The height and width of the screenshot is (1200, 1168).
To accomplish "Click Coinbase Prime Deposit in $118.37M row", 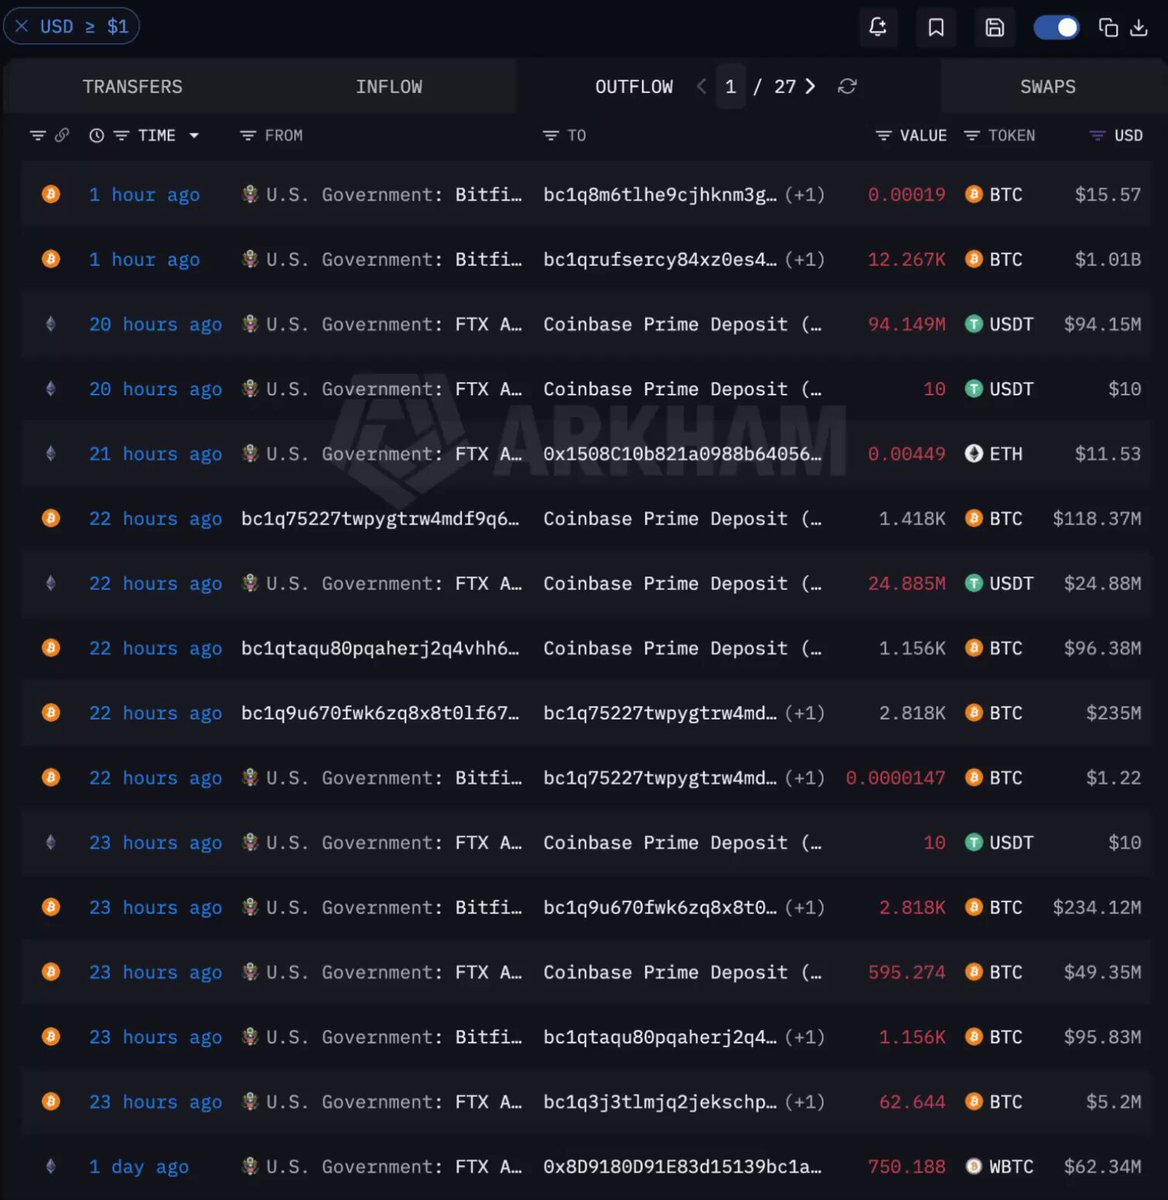I will 682,519.
